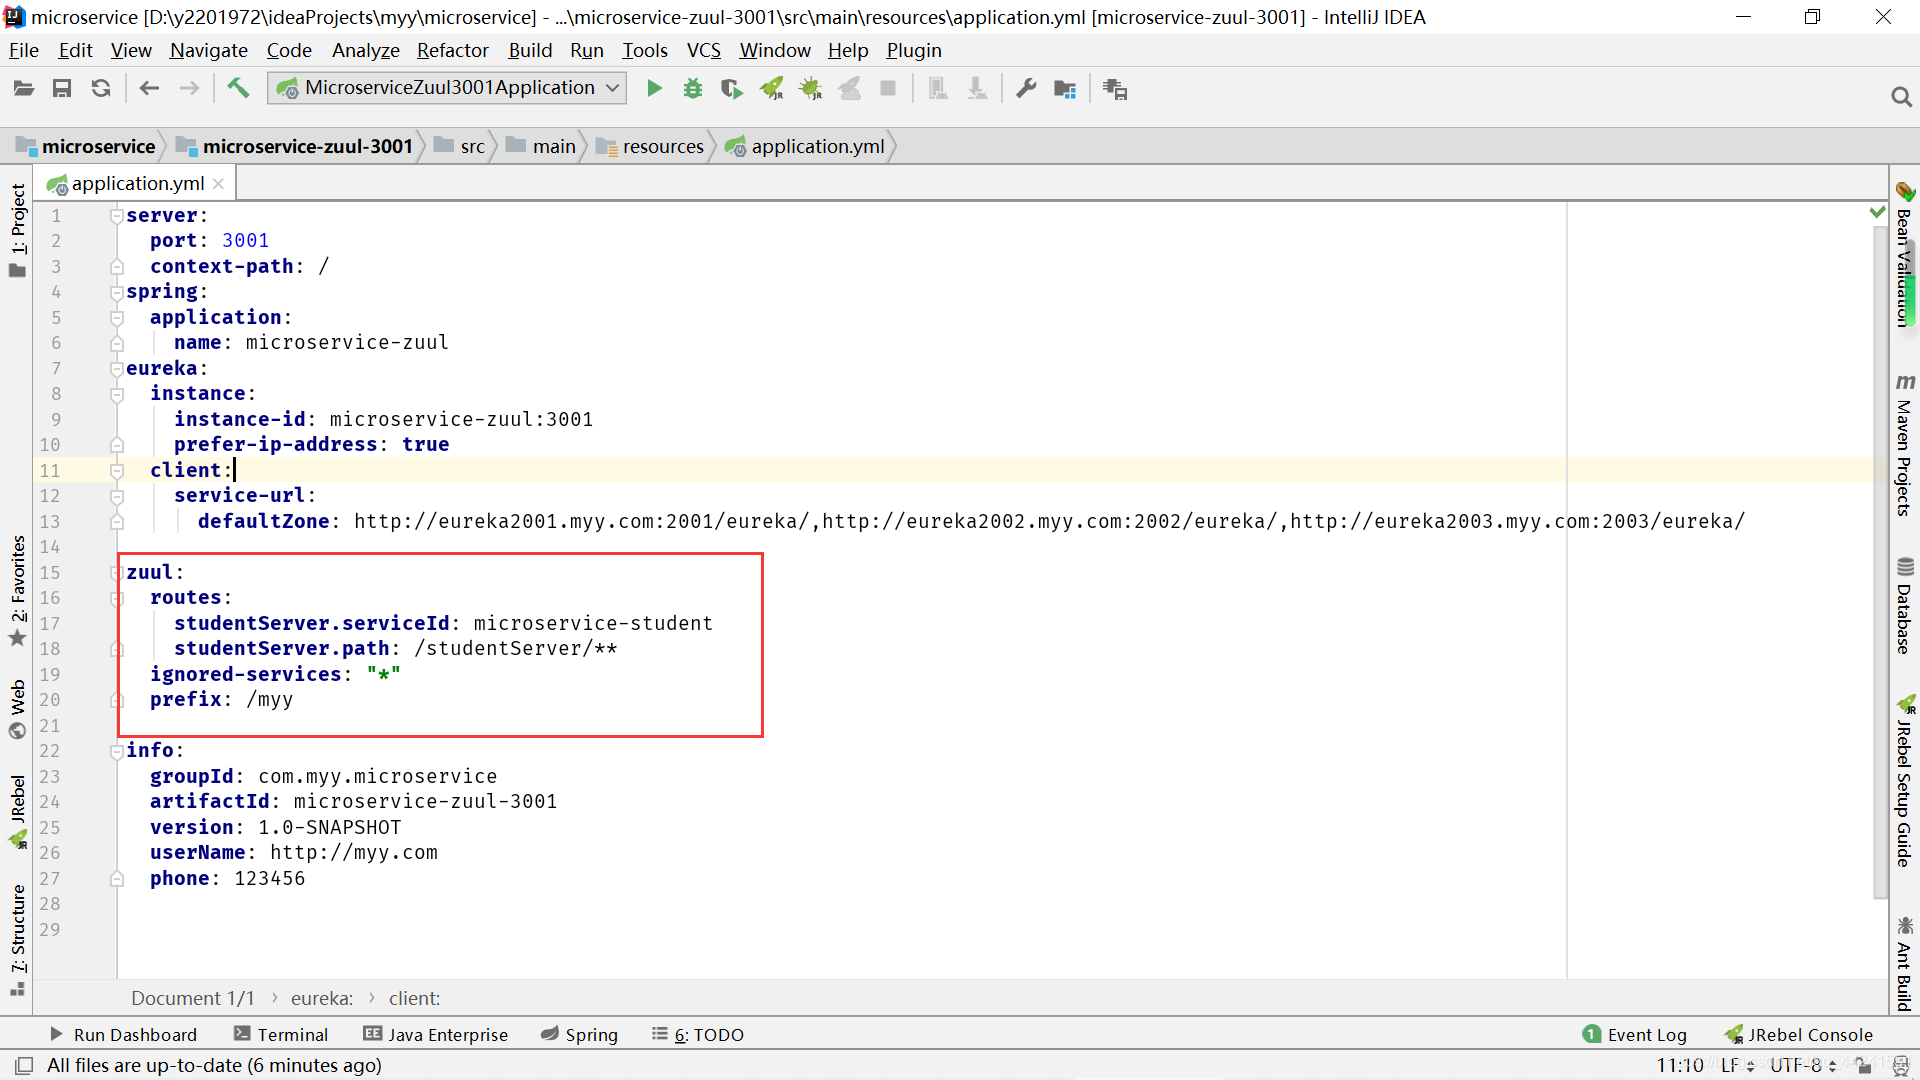Open the Ant Build panel

[1904, 964]
